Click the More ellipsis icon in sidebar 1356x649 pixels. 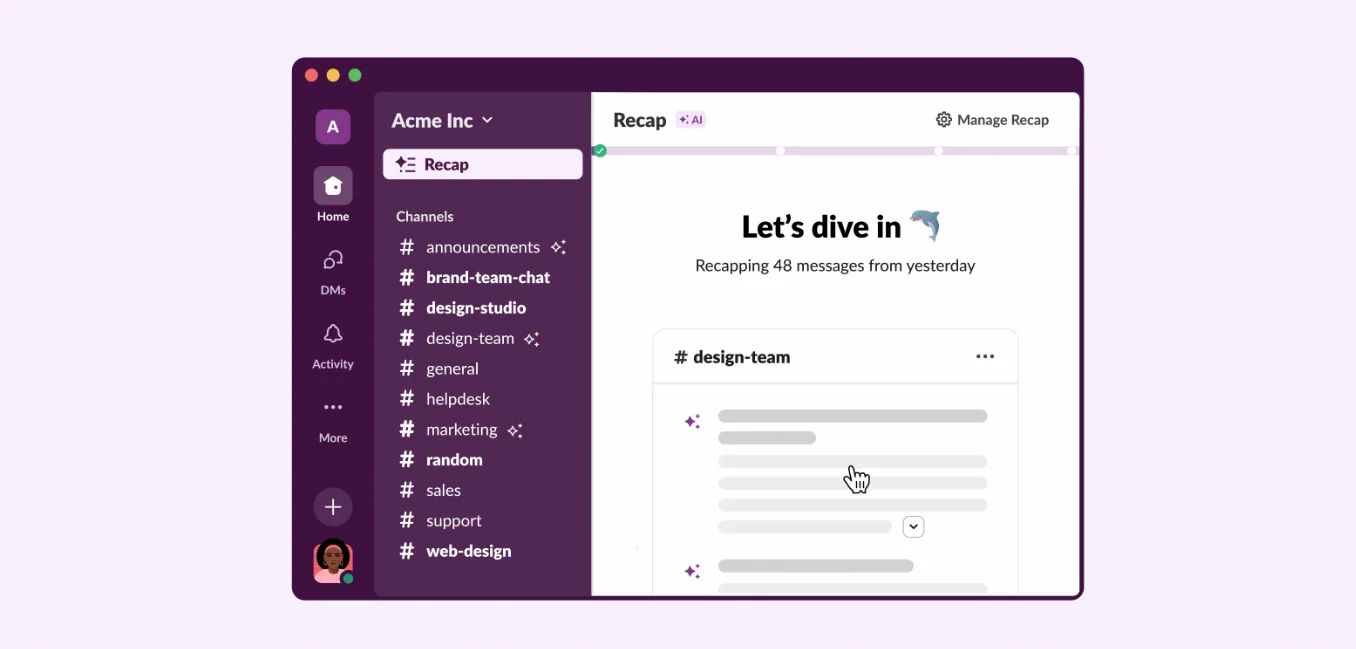pyautogui.click(x=333, y=408)
